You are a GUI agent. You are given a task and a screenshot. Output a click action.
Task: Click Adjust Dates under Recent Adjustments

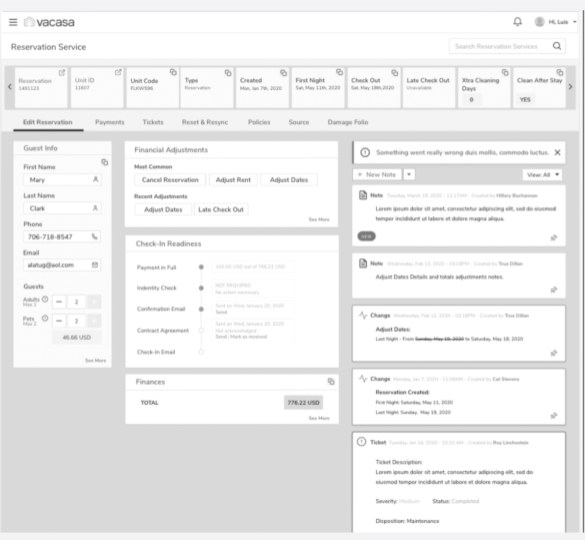[163, 210]
